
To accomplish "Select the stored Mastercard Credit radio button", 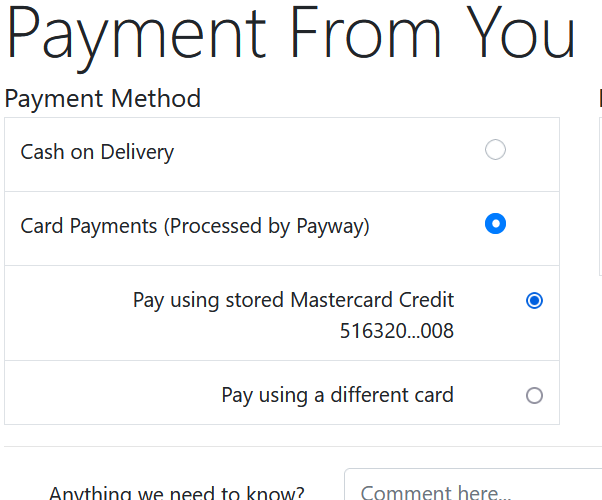I will 534,300.
